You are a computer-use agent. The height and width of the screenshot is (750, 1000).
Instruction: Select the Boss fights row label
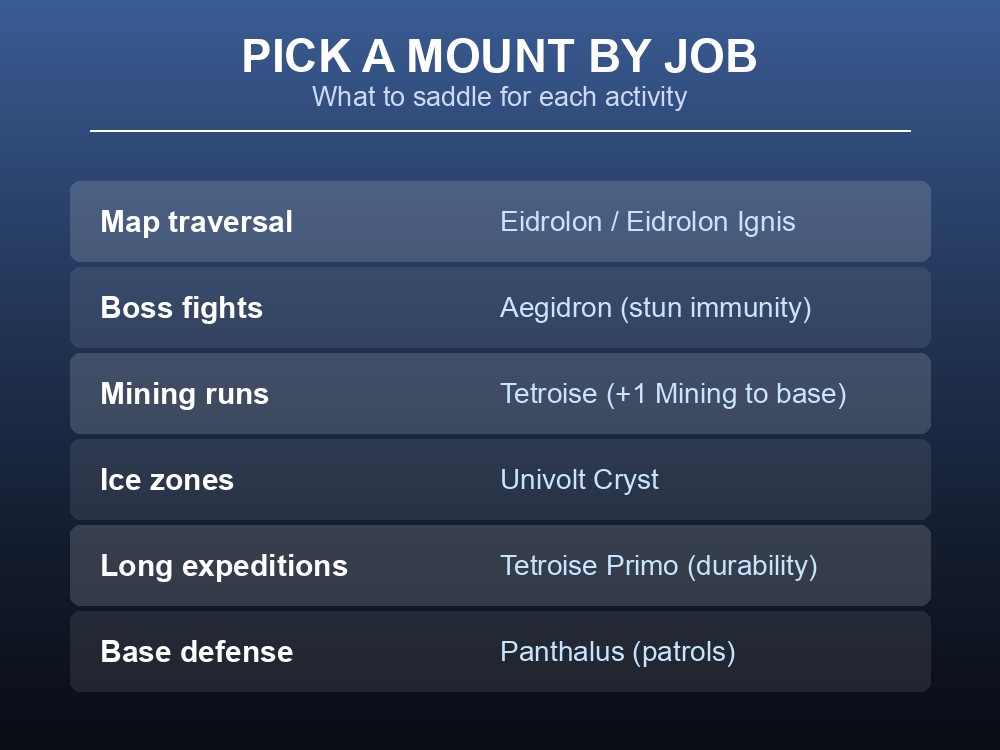point(182,308)
